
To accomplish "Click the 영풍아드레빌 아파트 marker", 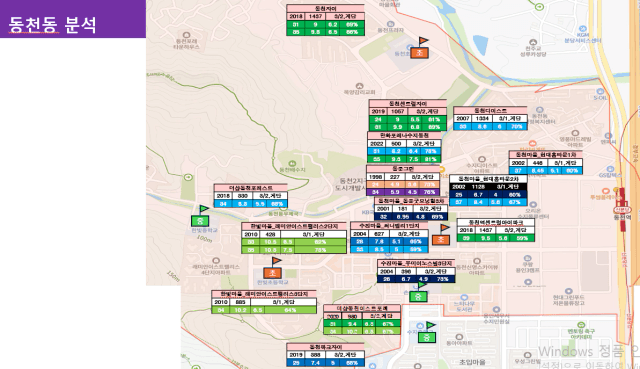I will coord(575,133).
